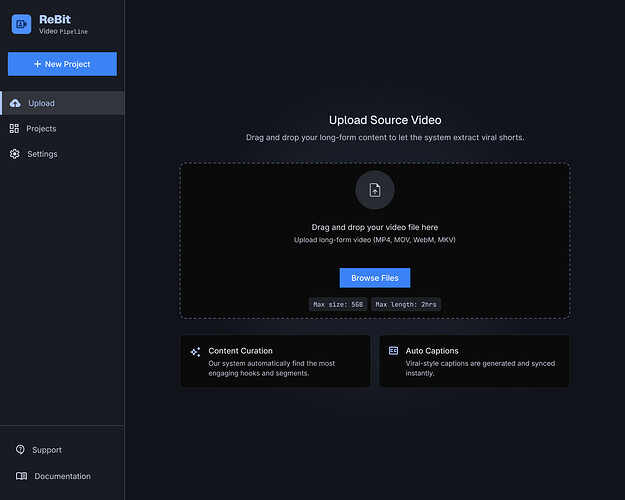Click the file upload icon in drop zone
Image resolution: width=625 pixels, height=500 pixels.
[x=375, y=190]
